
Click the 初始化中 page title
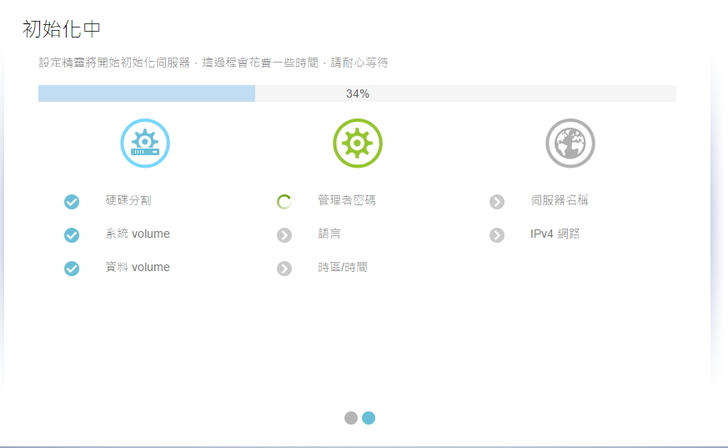tap(62, 29)
